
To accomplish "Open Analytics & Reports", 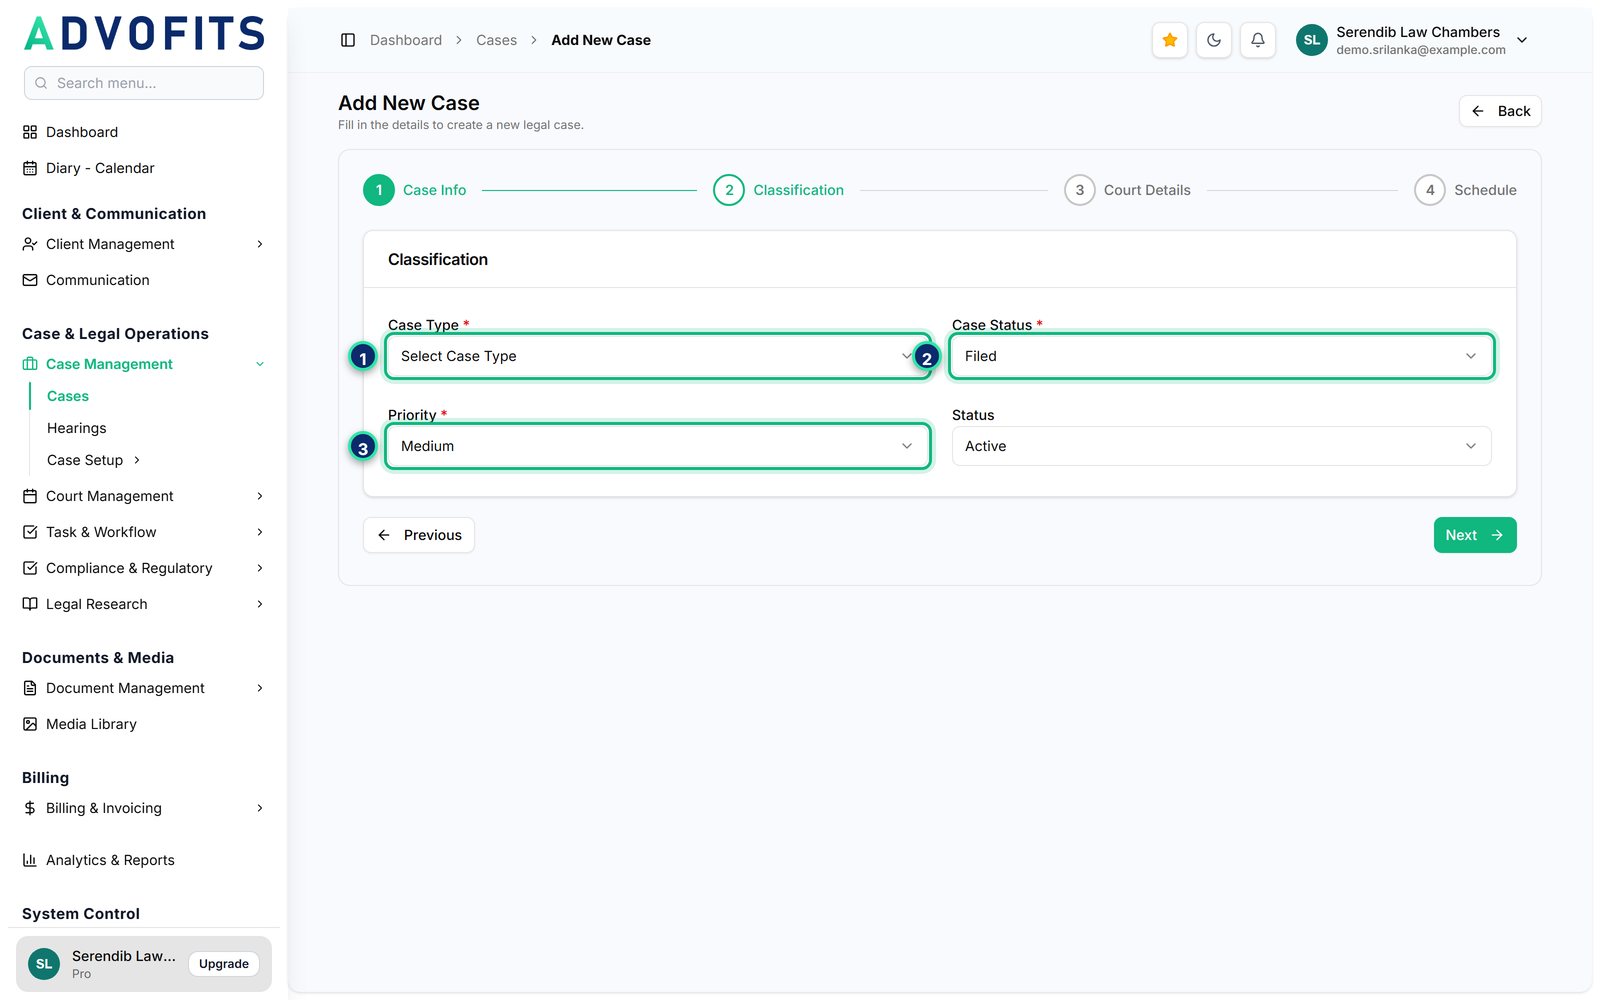I will [x=144, y=860].
